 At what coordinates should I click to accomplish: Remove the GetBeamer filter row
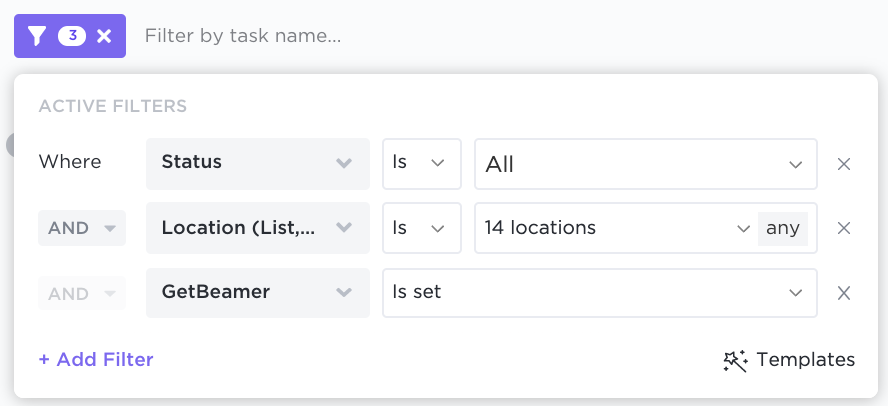coord(844,293)
